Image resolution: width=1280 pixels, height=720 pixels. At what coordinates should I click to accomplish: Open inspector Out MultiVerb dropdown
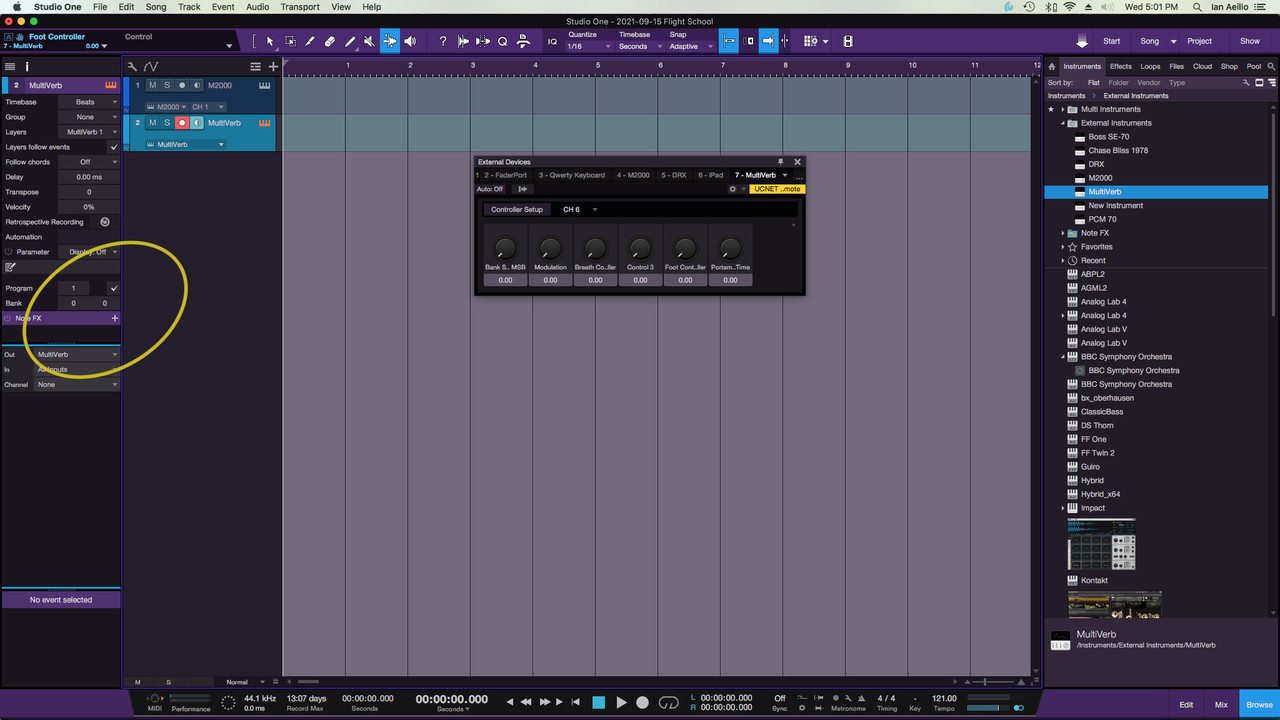[x=76, y=354]
